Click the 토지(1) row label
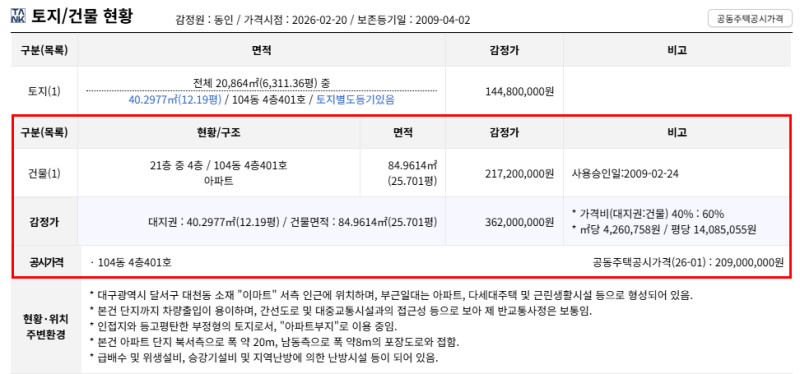Image resolution: width=800 pixels, height=374 pixels. click(44, 91)
